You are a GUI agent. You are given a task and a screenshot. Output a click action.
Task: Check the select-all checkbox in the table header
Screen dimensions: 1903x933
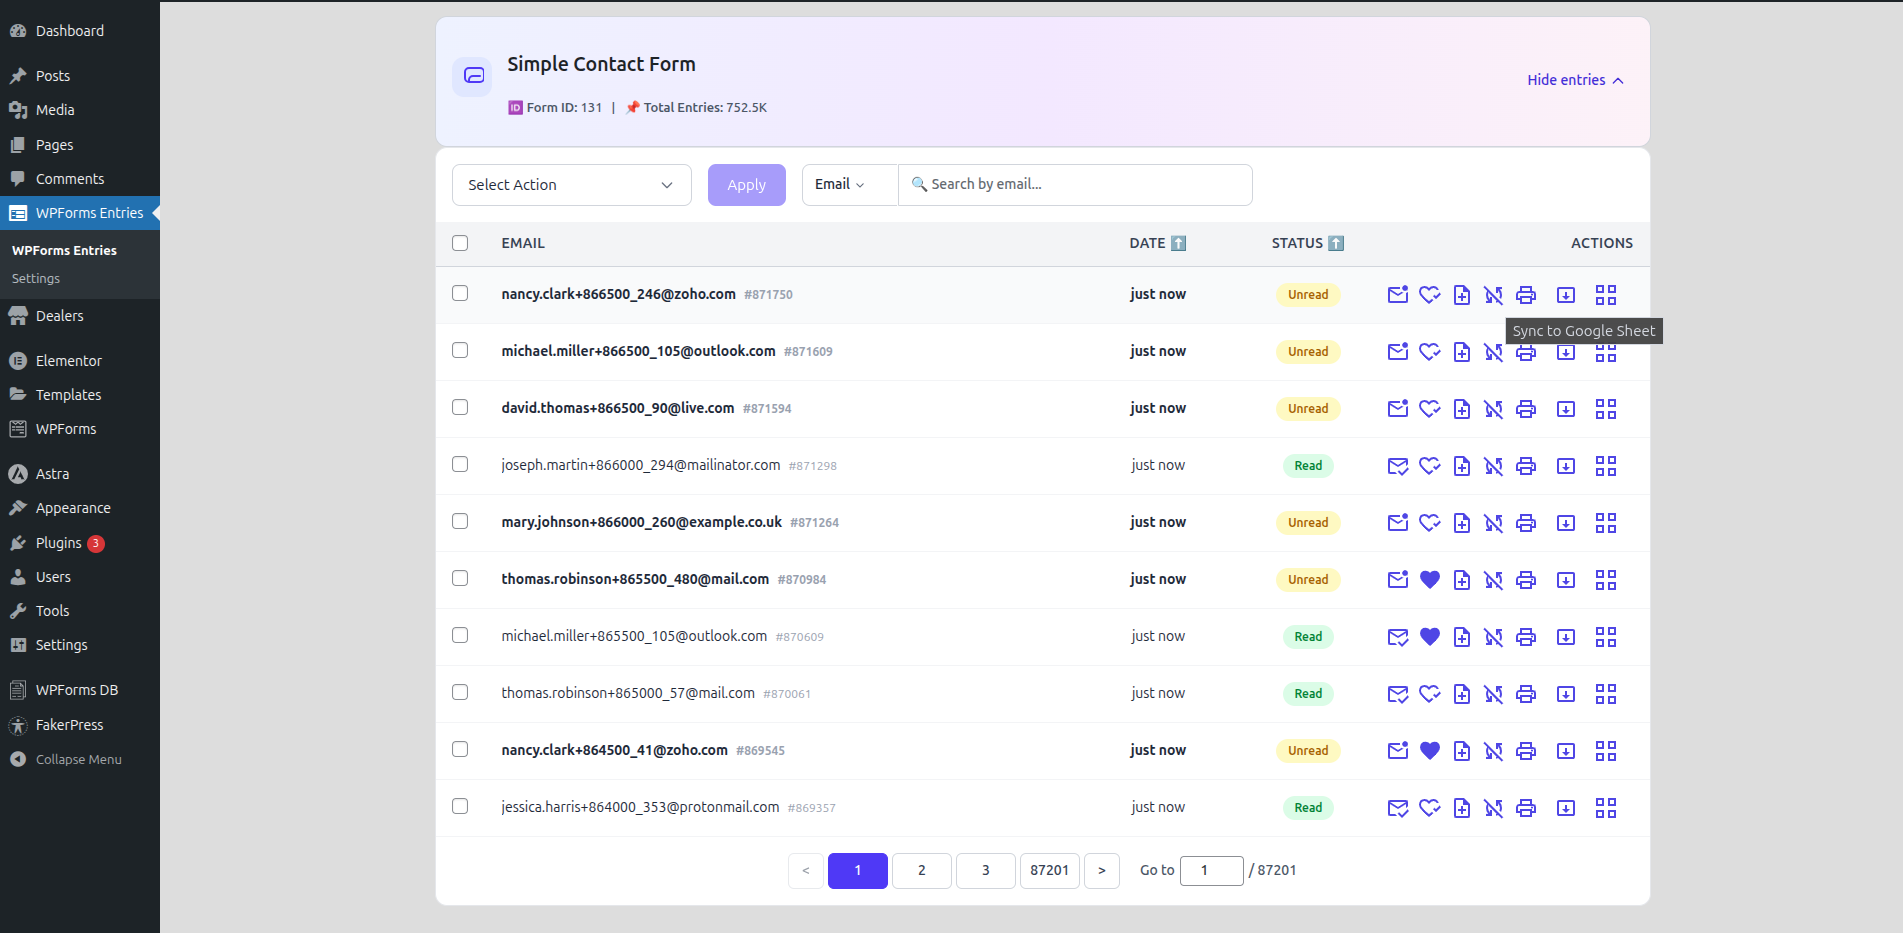tap(460, 243)
